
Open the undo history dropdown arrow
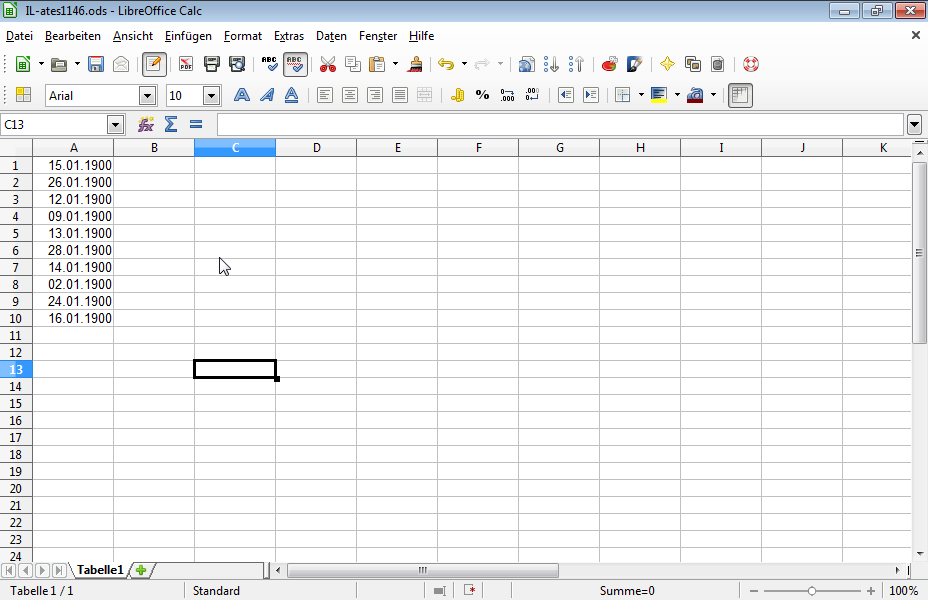[464, 64]
